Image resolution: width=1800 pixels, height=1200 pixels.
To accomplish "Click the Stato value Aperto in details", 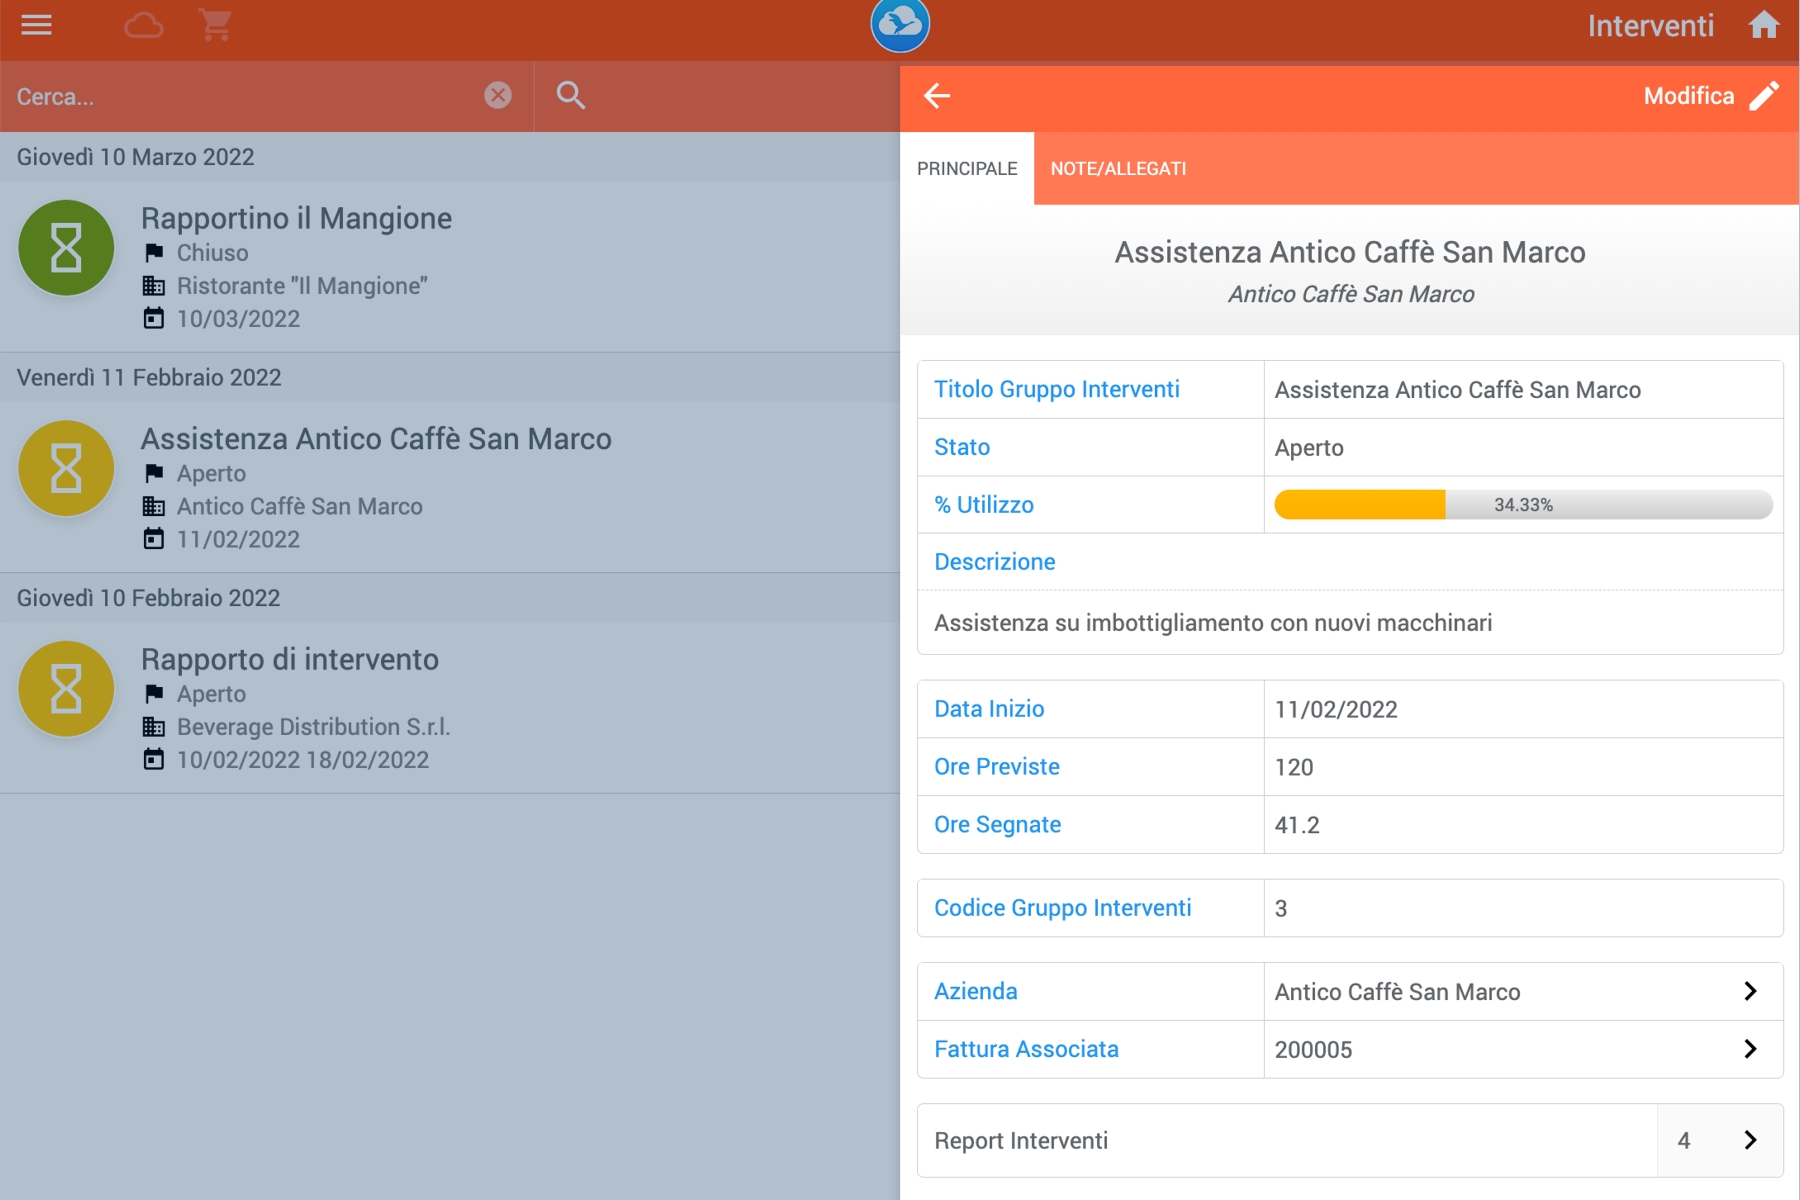I will point(1309,448).
